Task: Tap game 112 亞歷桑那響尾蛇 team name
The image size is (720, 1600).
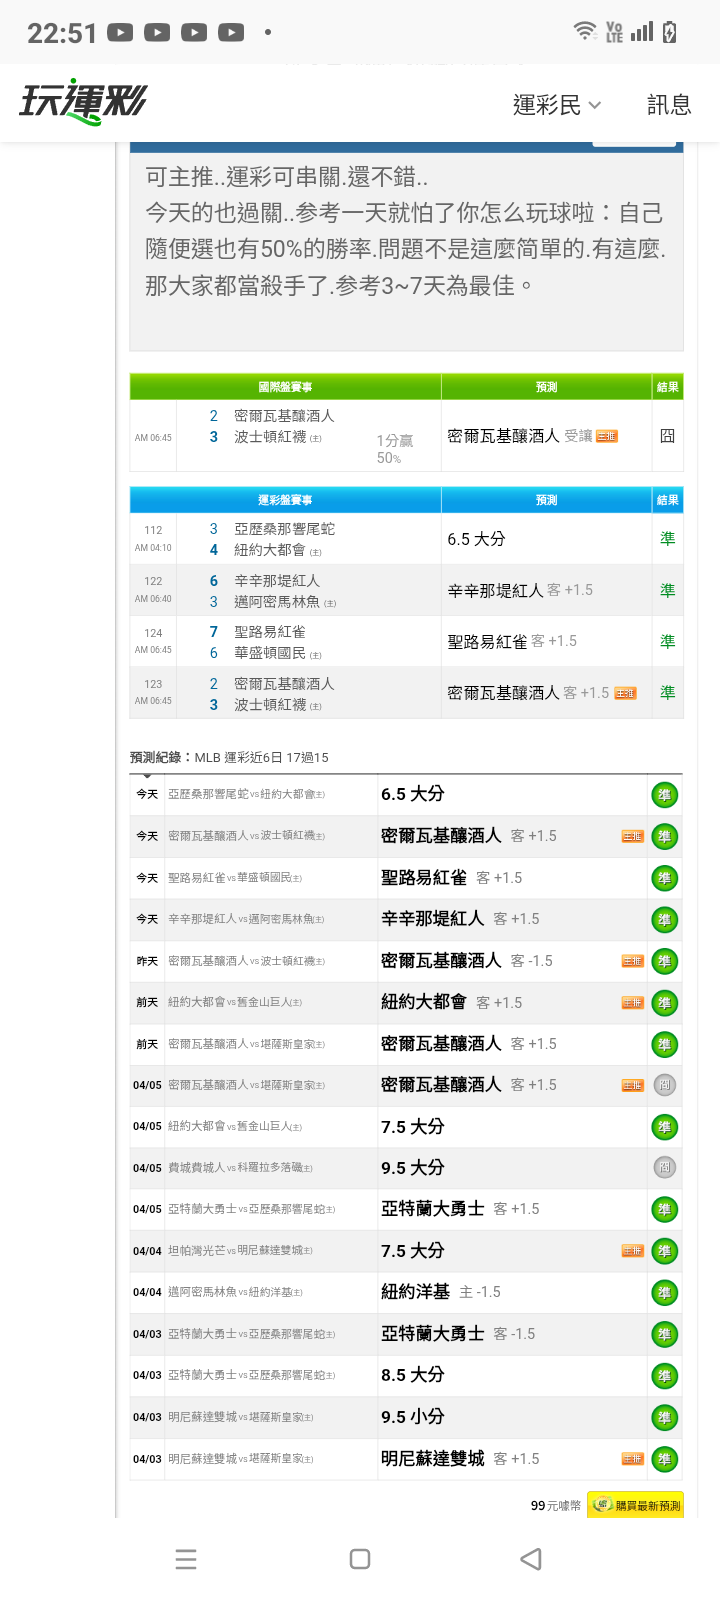Action: (285, 529)
